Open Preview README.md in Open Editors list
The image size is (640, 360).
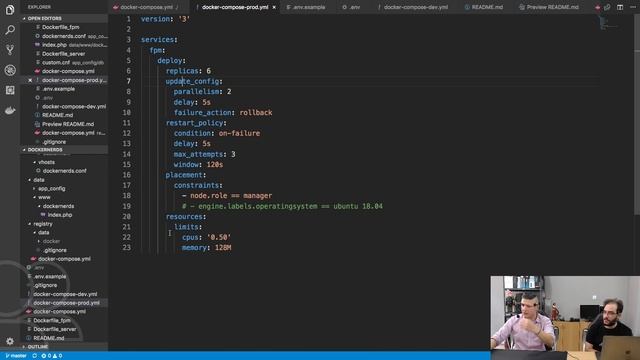68,124
